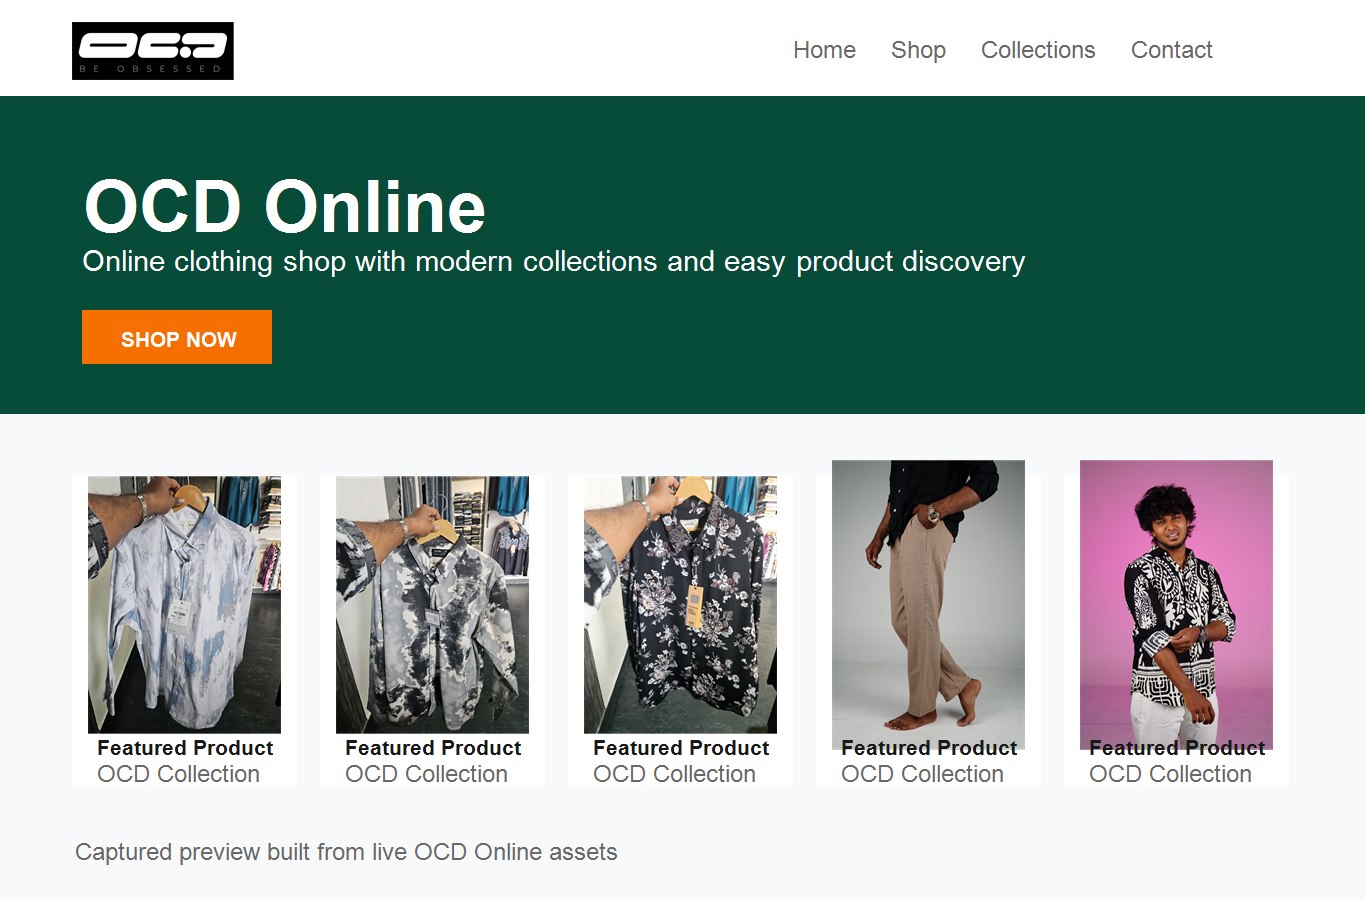Open the light blue white shirt thumbnail
The width and height of the screenshot is (1365, 900).
tap(184, 605)
